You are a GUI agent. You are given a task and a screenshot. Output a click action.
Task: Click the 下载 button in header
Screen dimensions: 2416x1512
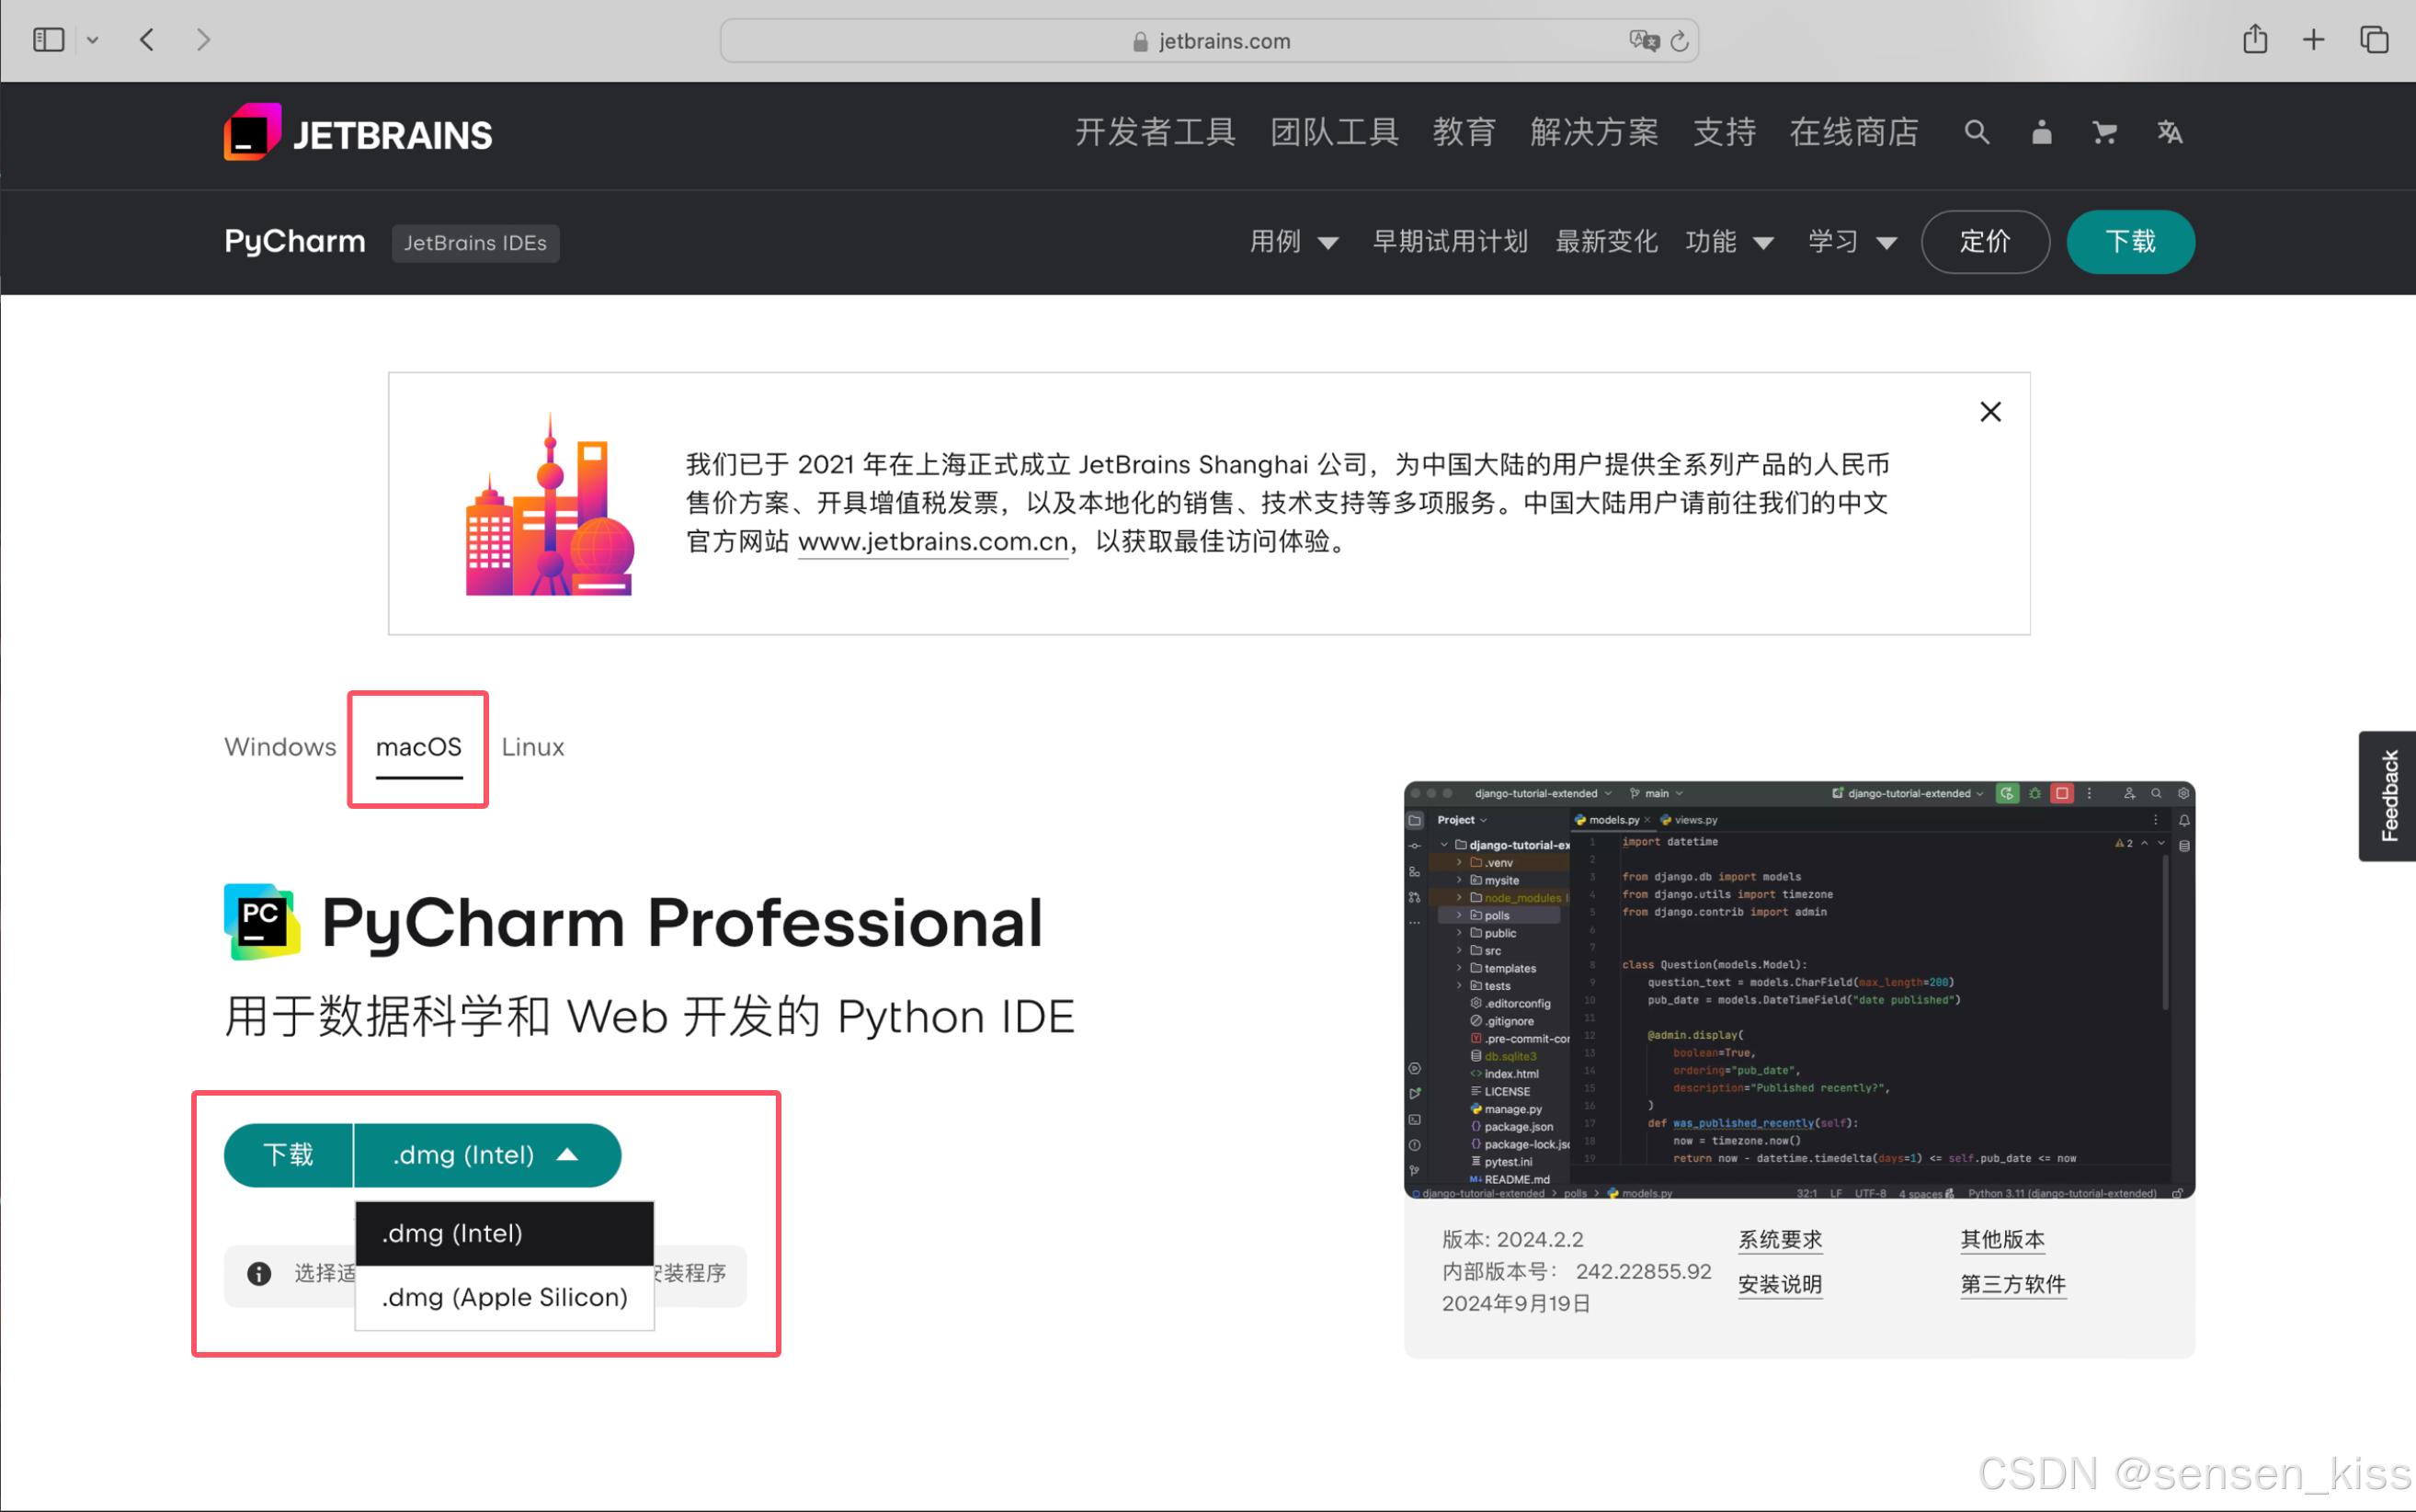point(2131,241)
